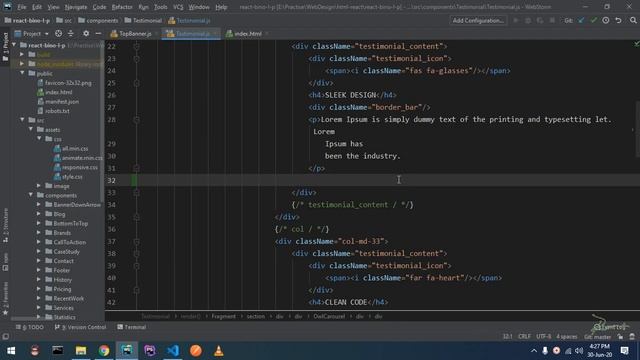Hide the Project panel with minus icon

[x=98, y=33]
